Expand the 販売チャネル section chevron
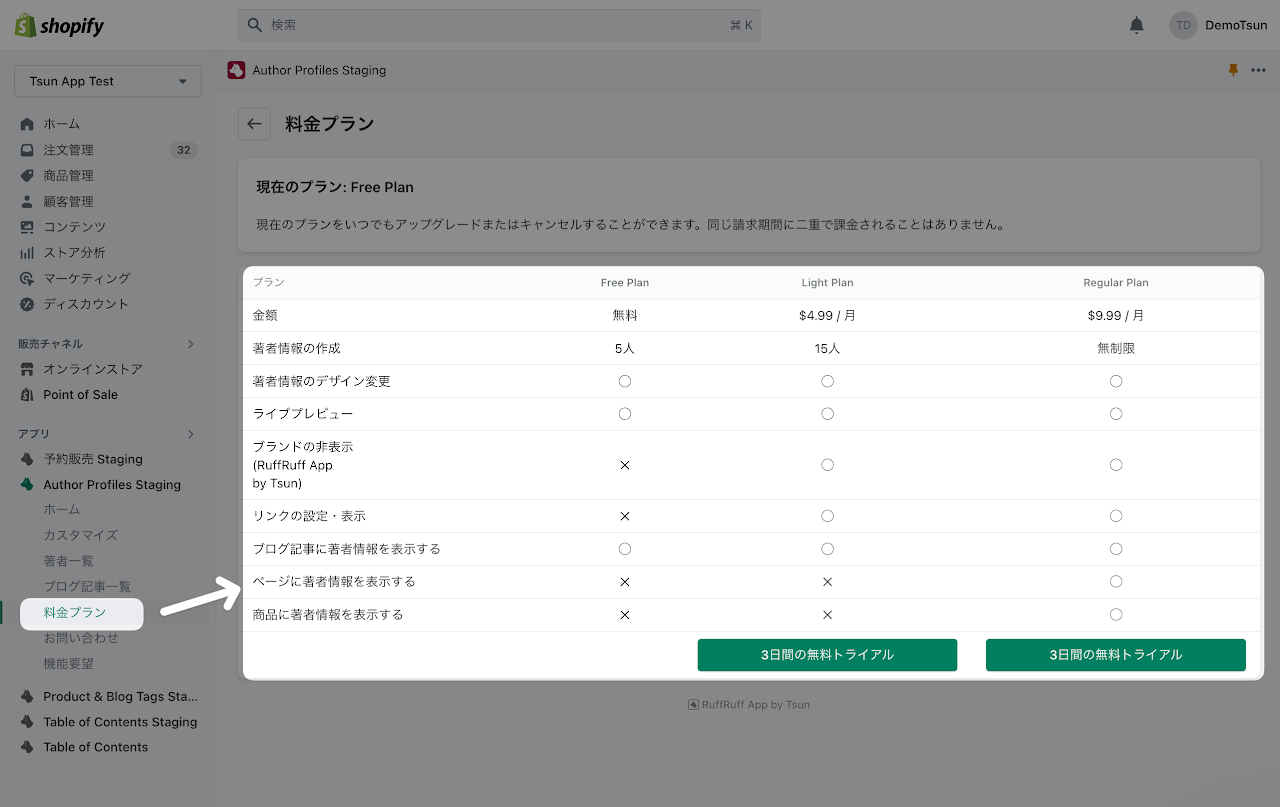Image resolution: width=1280 pixels, height=807 pixels. [191, 344]
